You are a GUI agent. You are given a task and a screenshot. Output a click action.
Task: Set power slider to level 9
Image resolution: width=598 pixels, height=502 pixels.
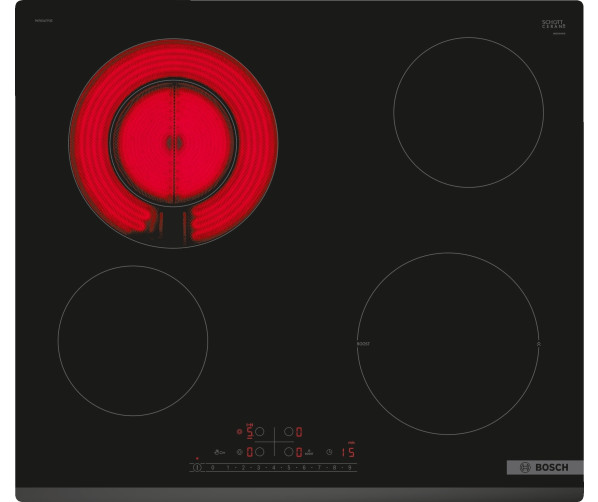point(350,468)
